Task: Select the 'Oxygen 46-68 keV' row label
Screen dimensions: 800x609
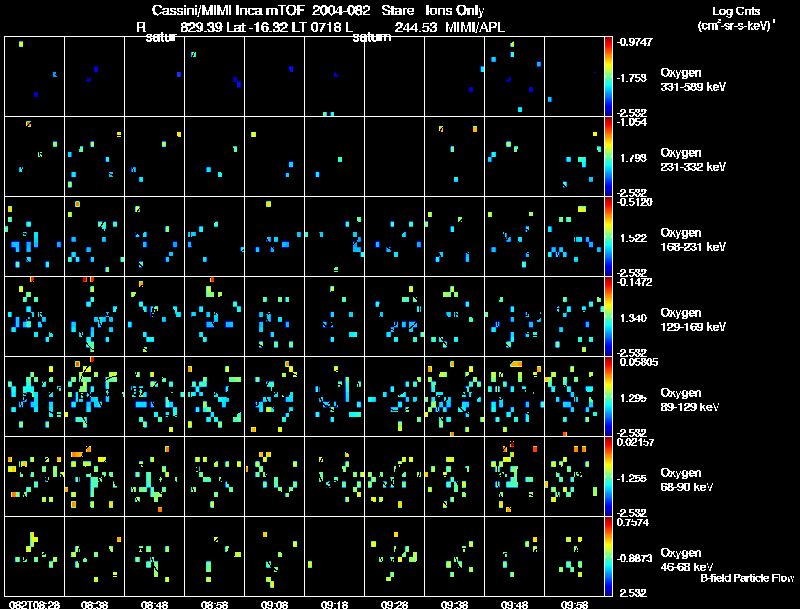Action: click(x=687, y=560)
